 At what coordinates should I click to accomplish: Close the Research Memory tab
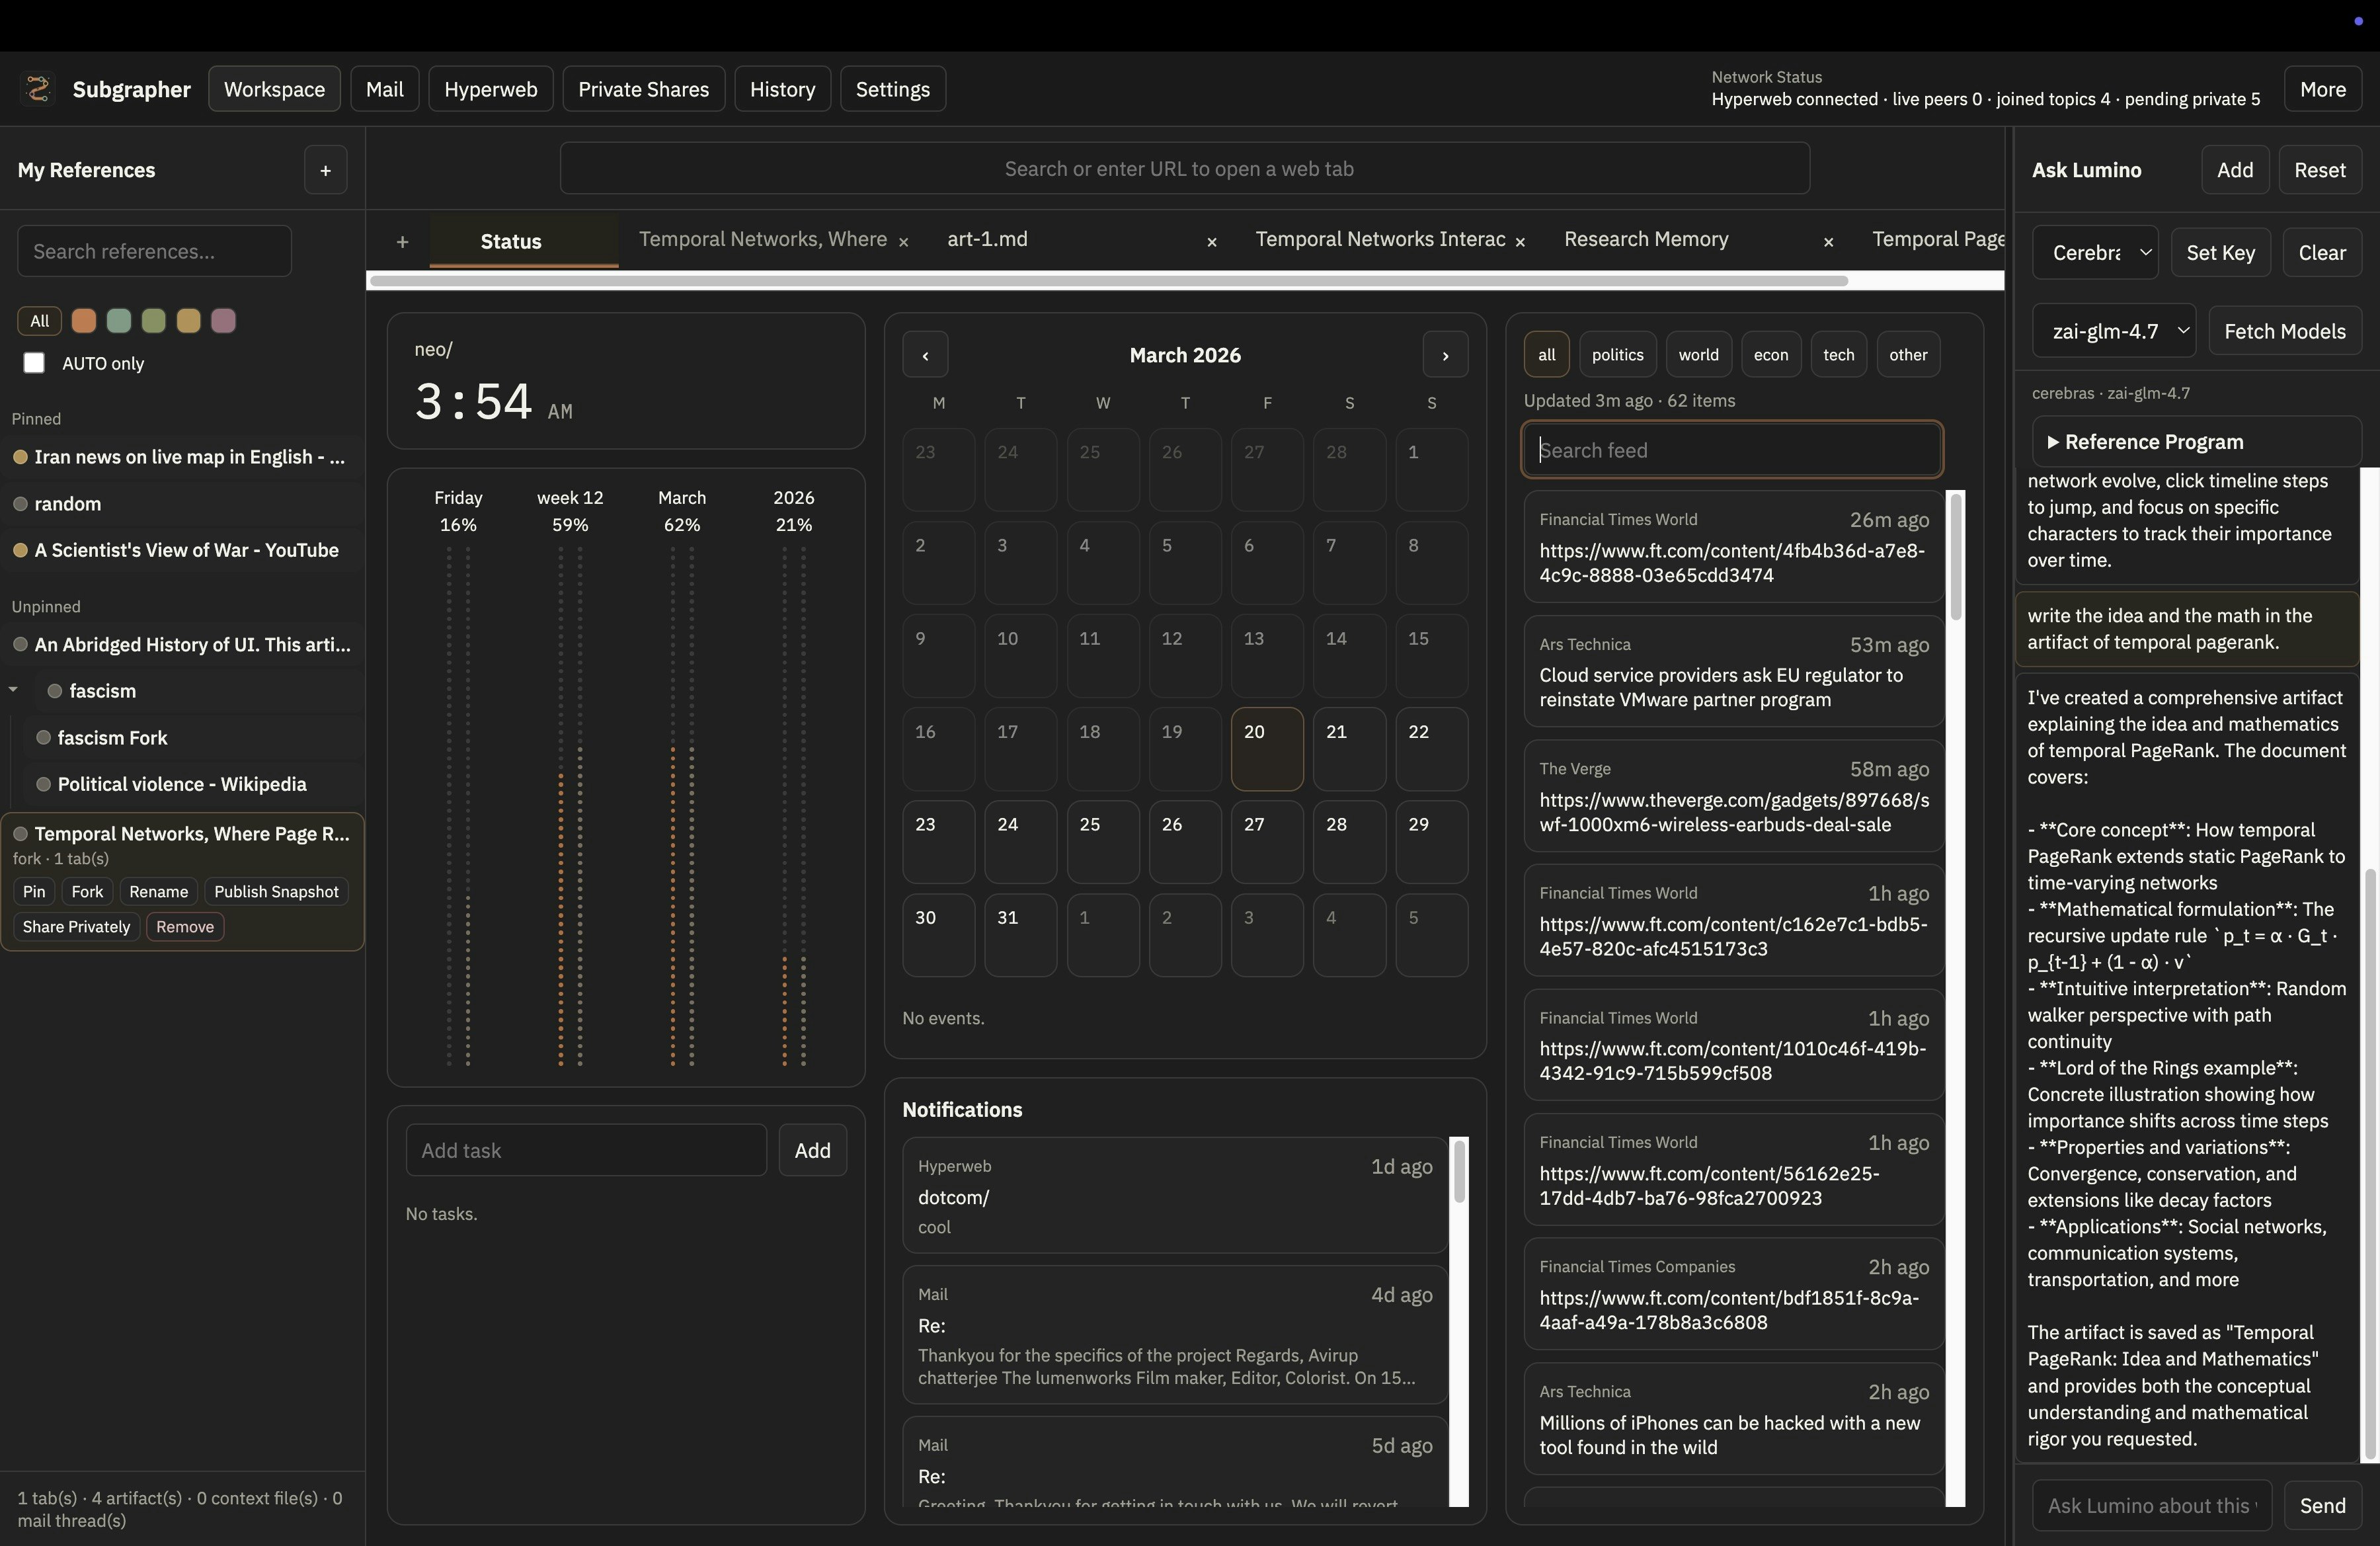click(1828, 241)
